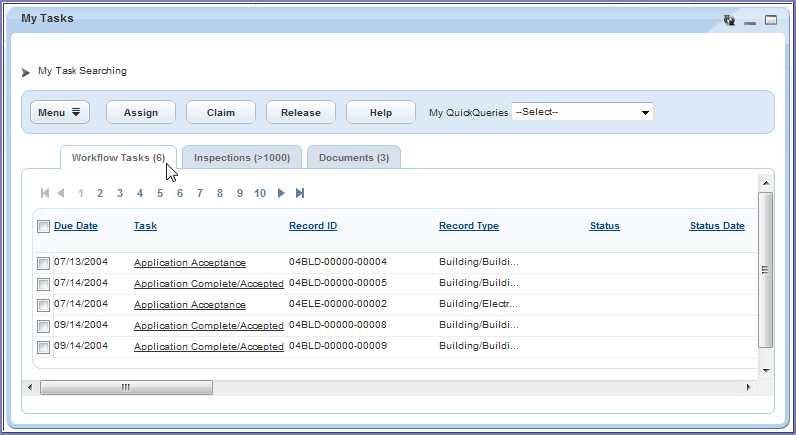
Task: Click the horizontal scrollbar thumb
Action: [126, 387]
